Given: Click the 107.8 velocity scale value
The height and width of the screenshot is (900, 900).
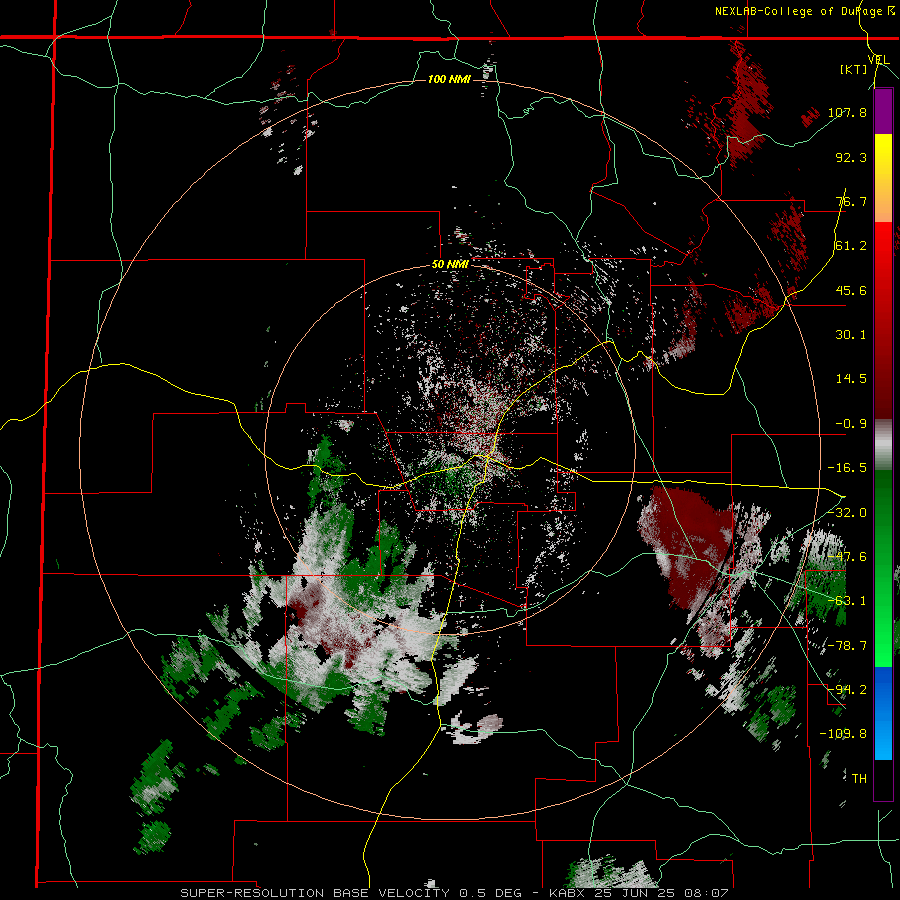Looking at the screenshot, I should 847,112.
